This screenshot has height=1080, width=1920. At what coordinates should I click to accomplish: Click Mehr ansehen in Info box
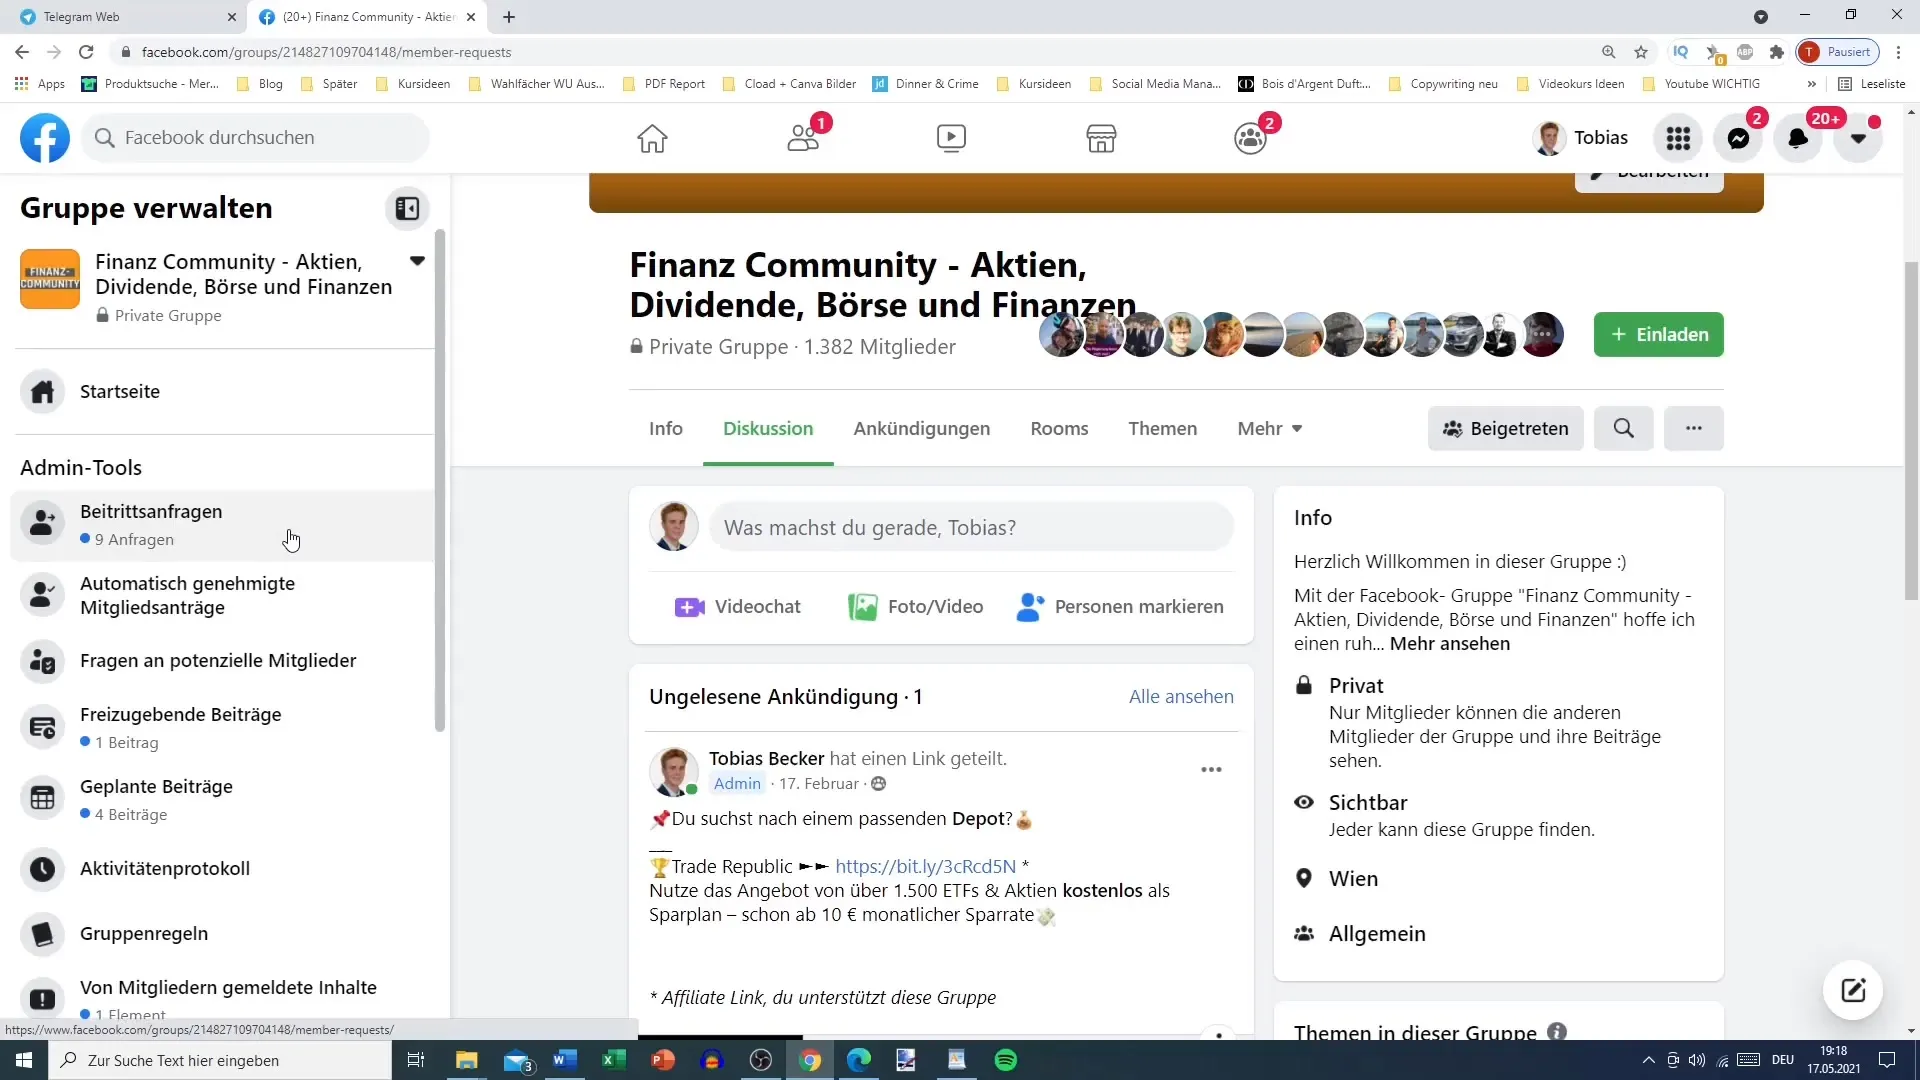(1450, 643)
